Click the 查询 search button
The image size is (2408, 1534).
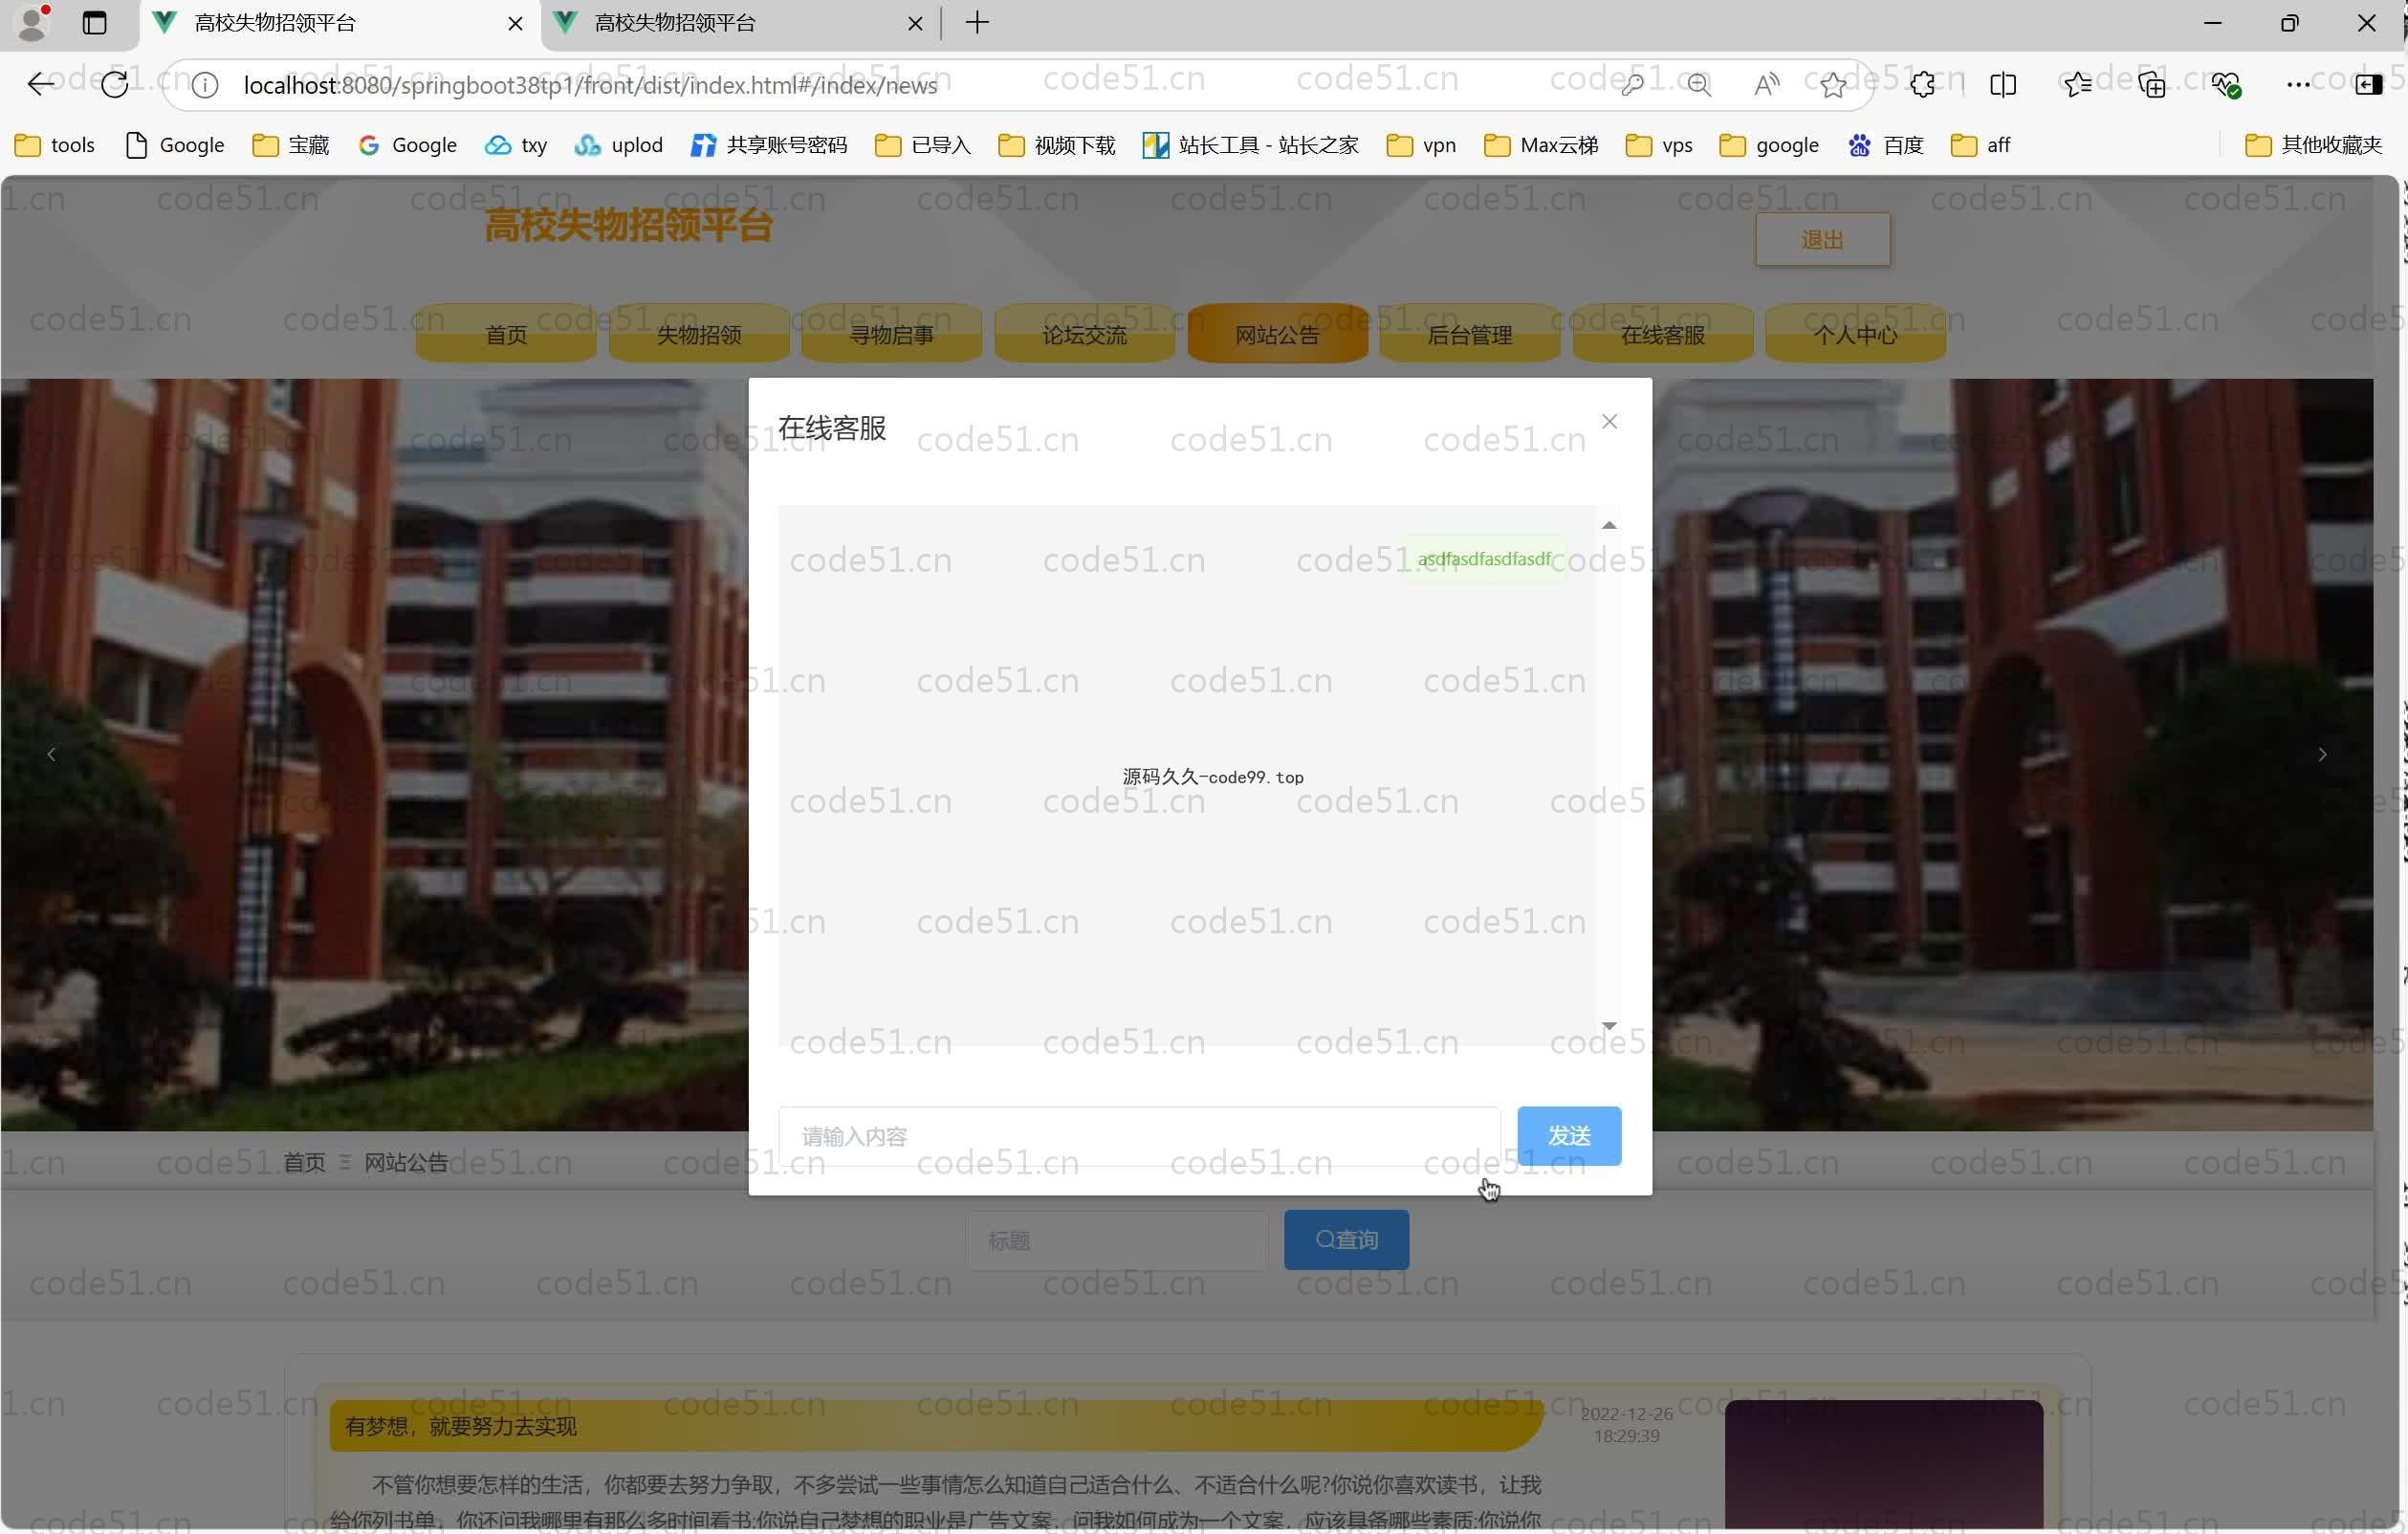click(1346, 1240)
